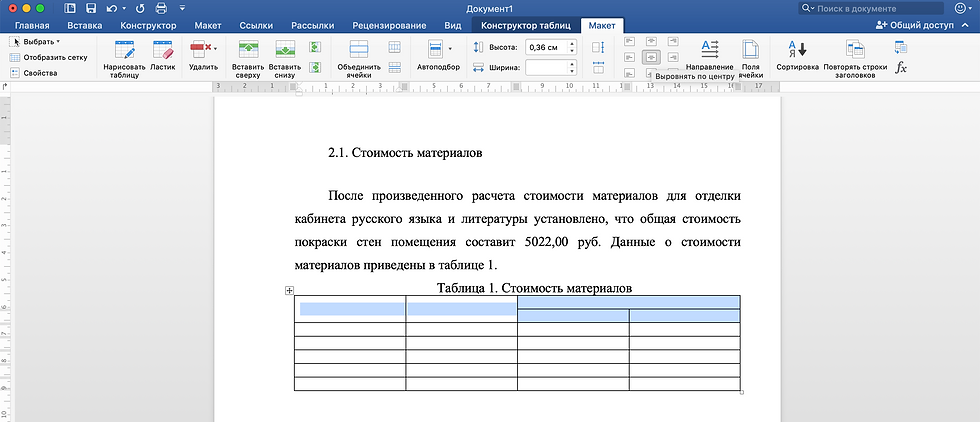Click the caption 'Таблица 1. Стоимость материалов'
Viewport: 980px width, 422px height.
534,288
